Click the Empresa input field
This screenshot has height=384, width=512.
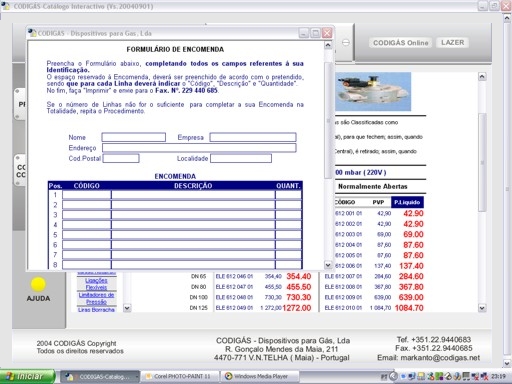pyautogui.click(x=253, y=137)
